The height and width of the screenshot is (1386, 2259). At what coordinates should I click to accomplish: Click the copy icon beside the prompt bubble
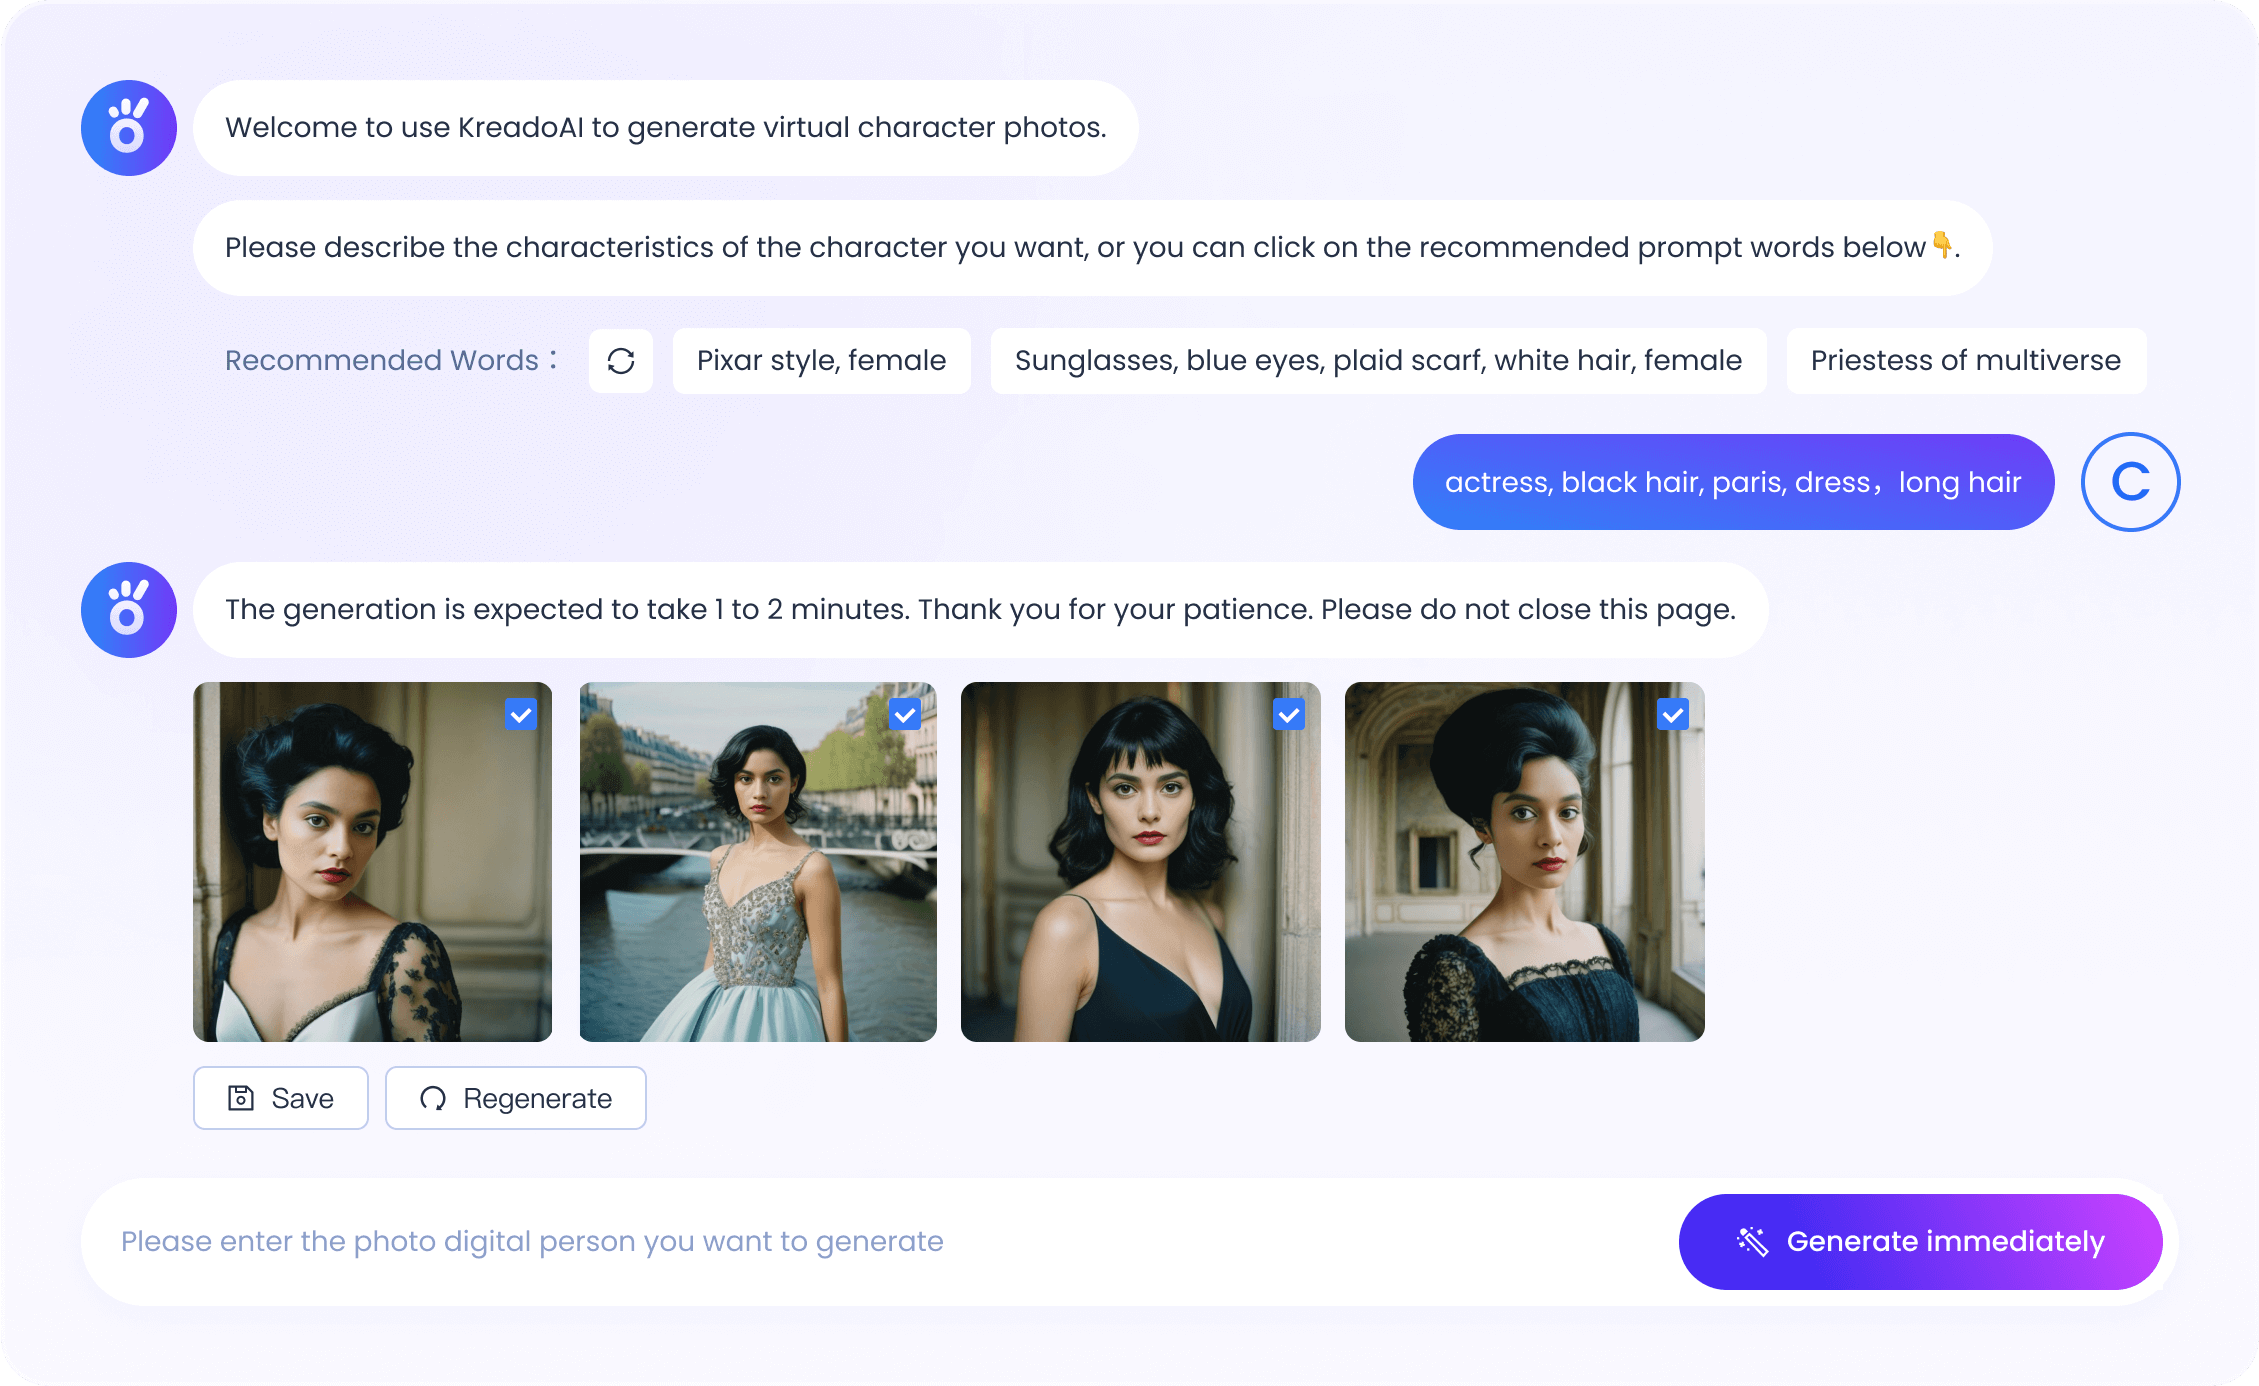coord(2130,481)
